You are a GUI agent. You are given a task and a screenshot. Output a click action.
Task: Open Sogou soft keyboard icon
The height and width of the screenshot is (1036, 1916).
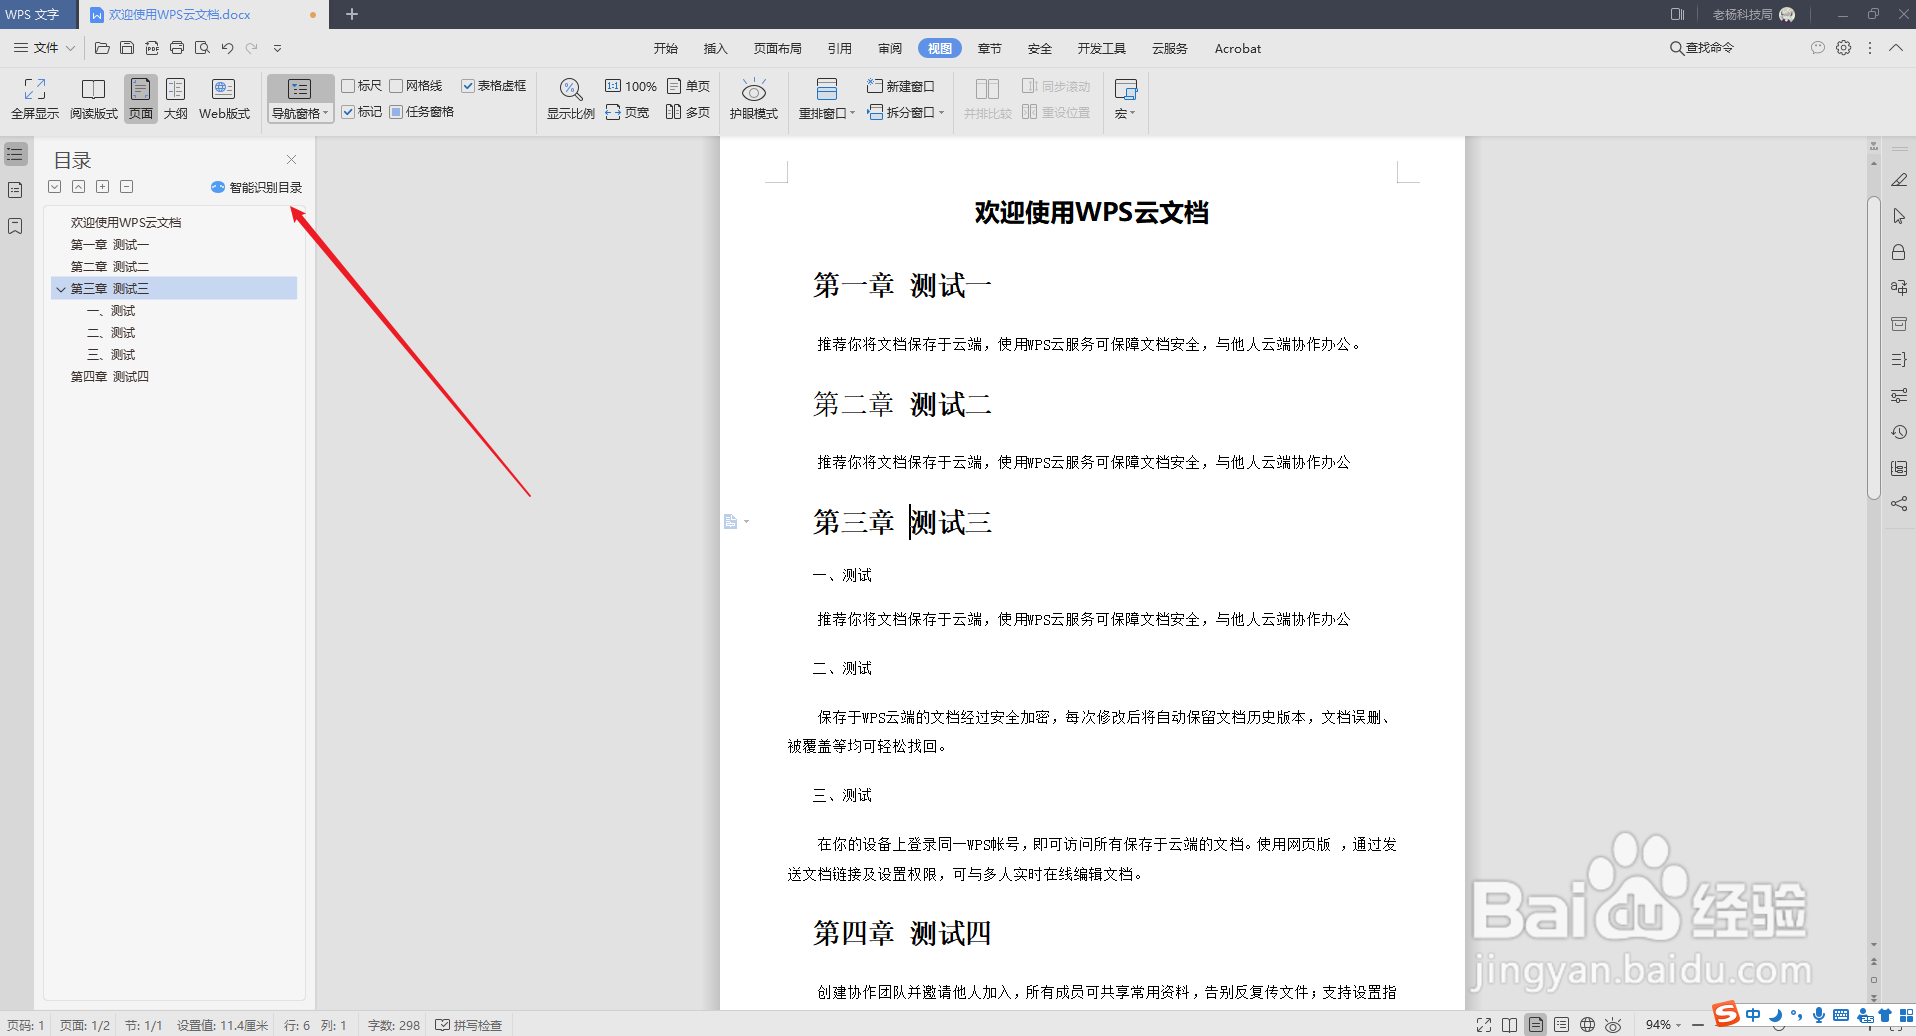coord(1841,1015)
